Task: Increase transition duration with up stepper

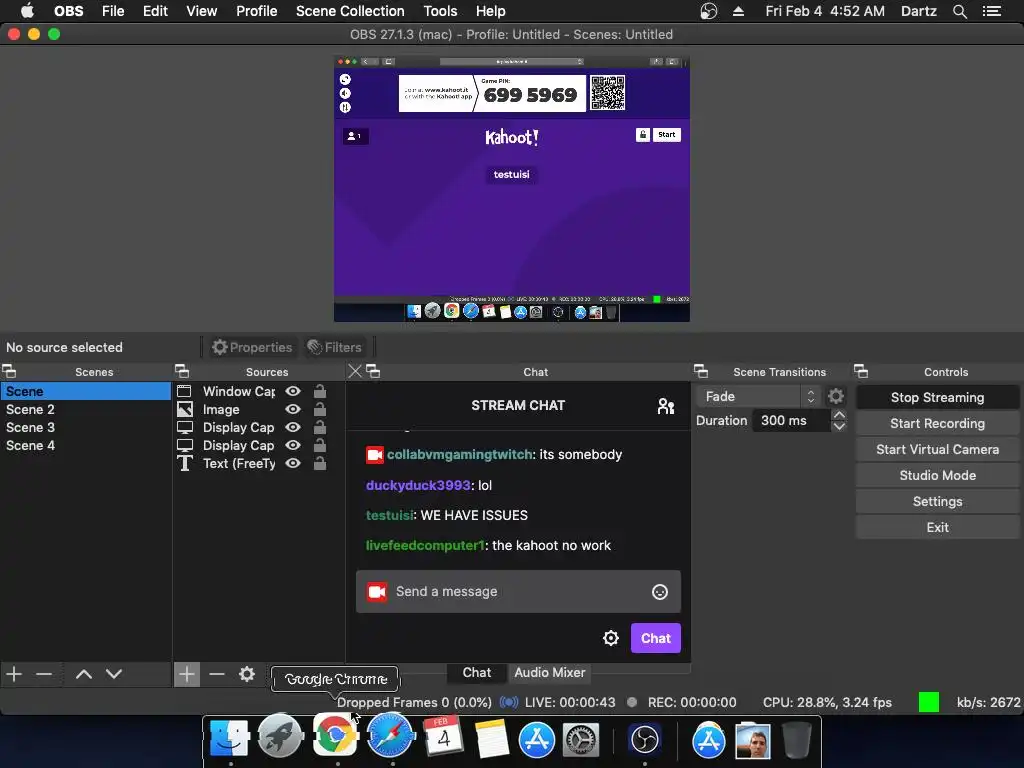Action: click(x=839, y=415)
